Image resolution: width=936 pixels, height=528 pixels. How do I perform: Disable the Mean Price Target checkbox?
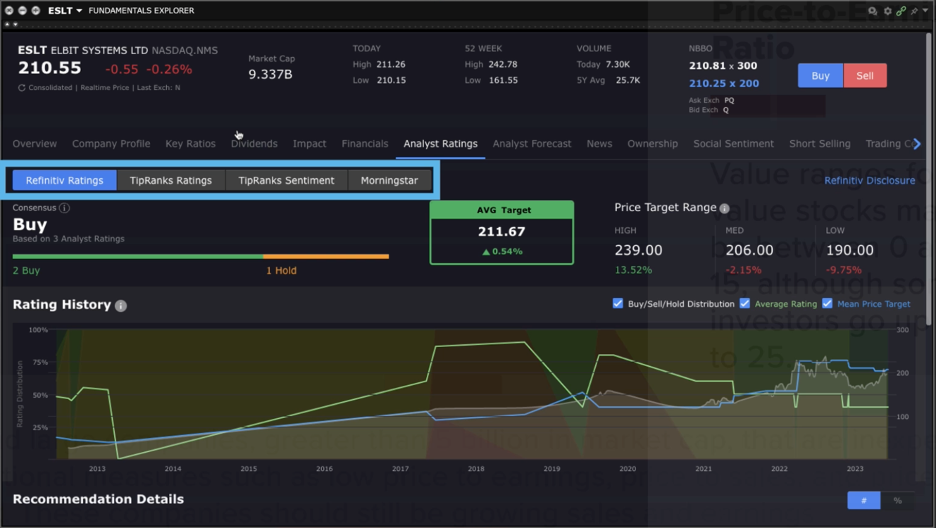pyautogui.click(x=827, y=304)
